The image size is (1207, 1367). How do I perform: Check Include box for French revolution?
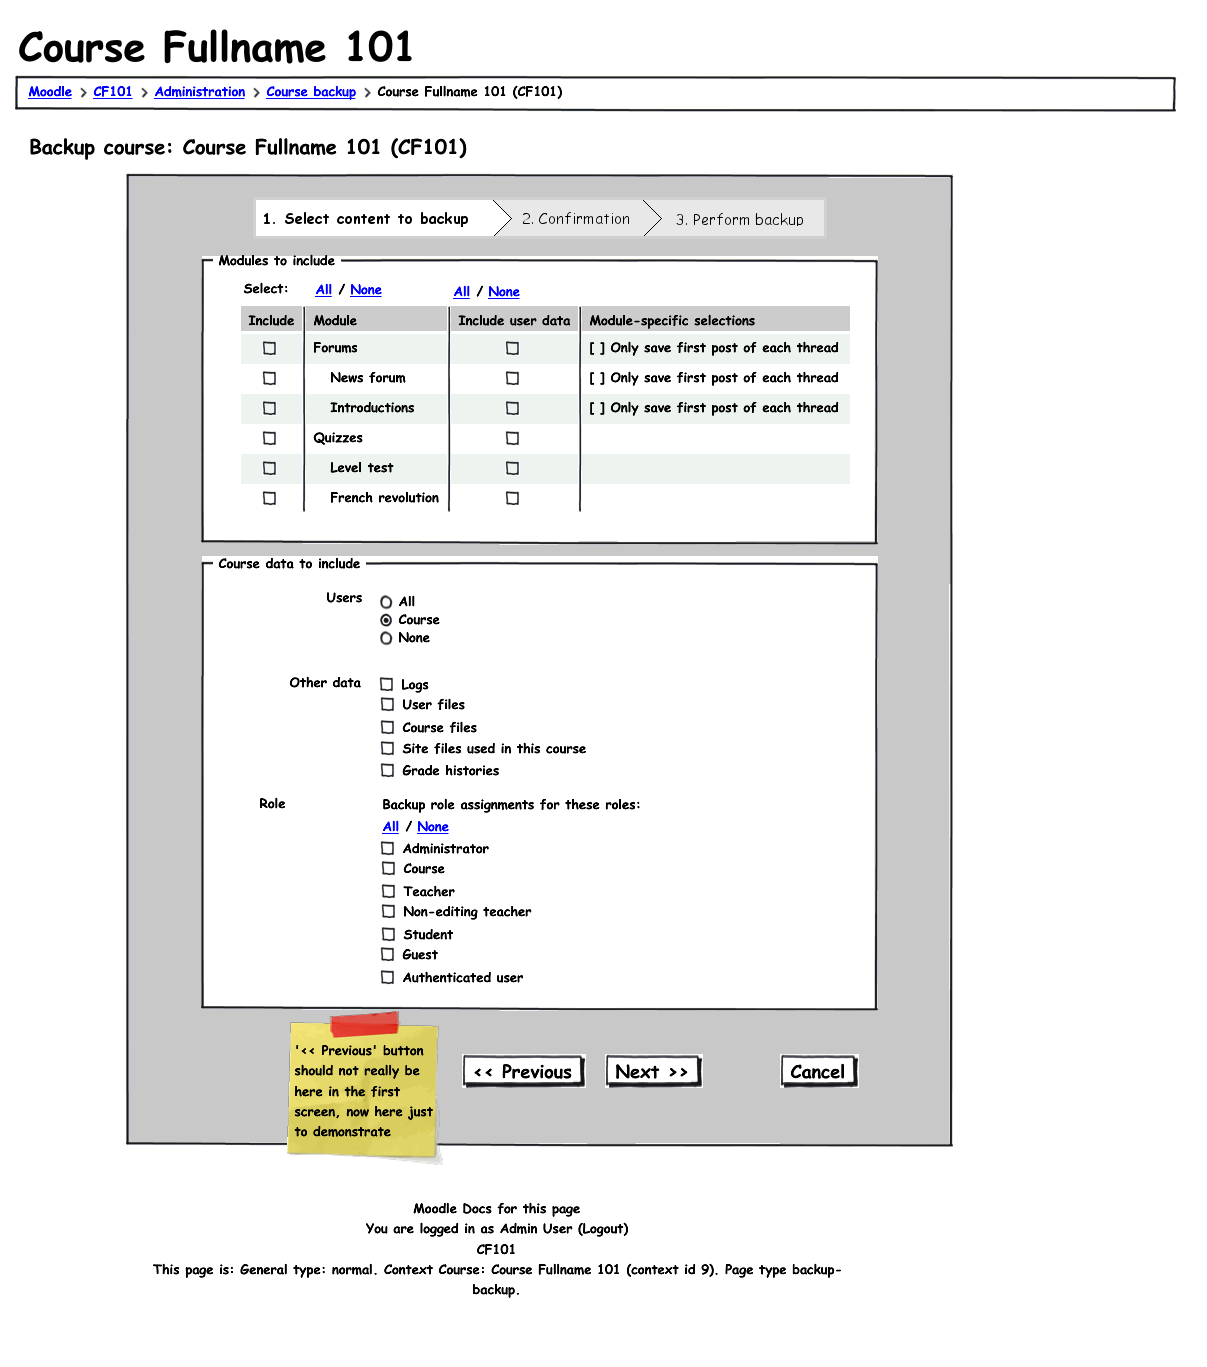(x=269, y=498)
